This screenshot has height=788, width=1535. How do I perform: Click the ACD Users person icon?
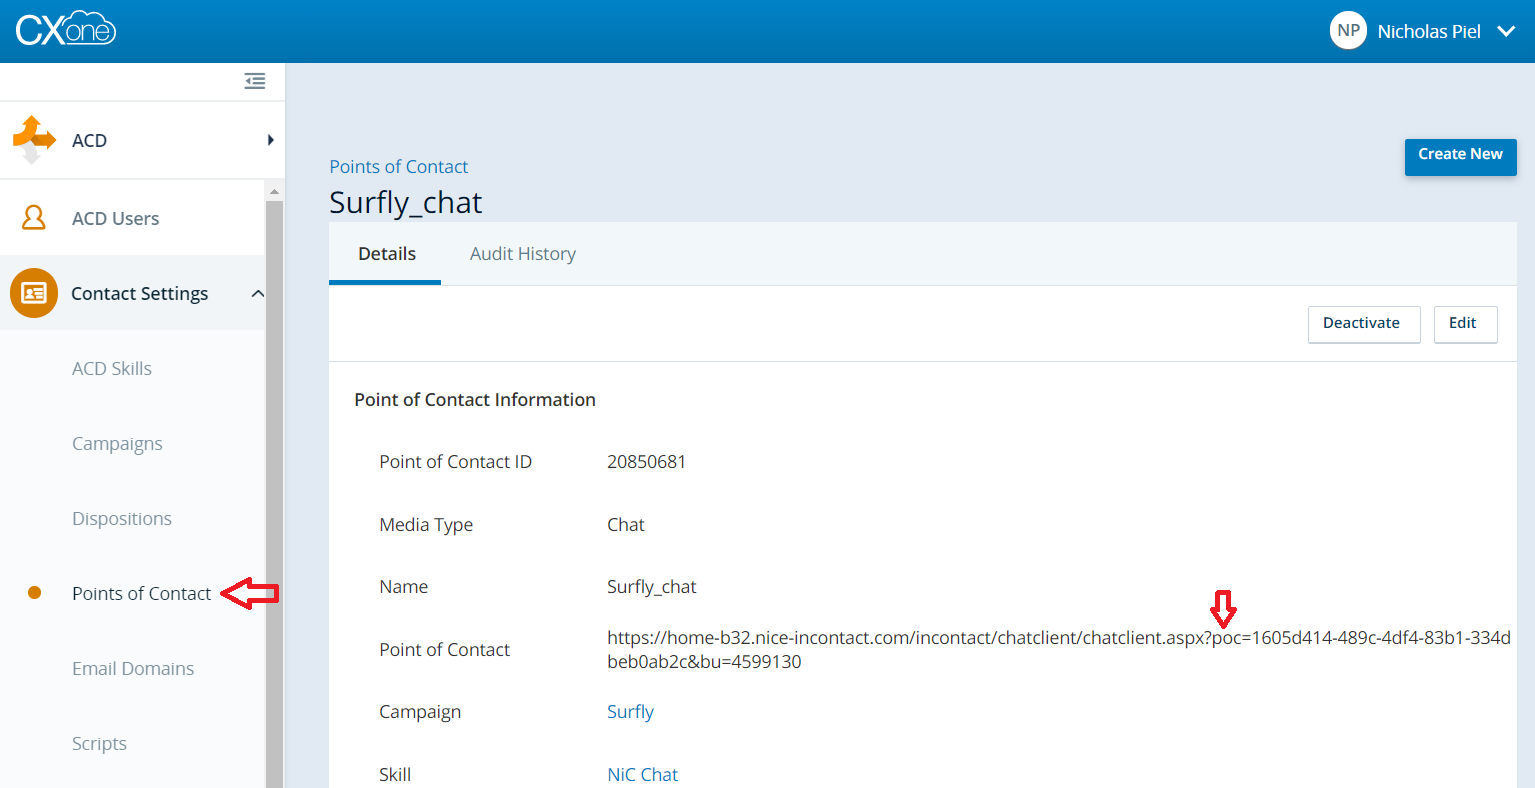(x=34, y=217)
